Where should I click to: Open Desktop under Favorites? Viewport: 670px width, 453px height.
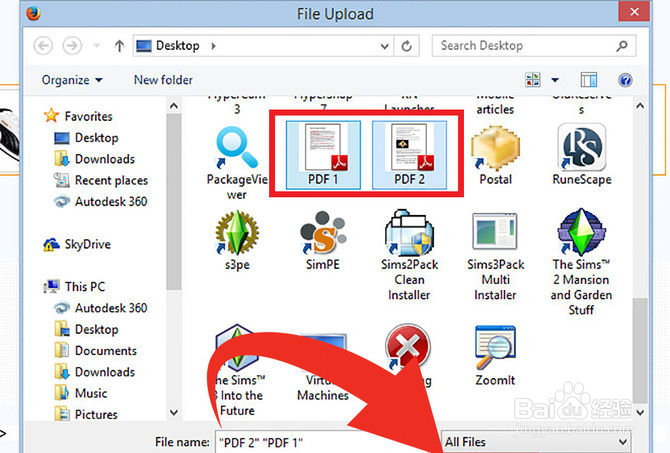[x=86, y=138]
